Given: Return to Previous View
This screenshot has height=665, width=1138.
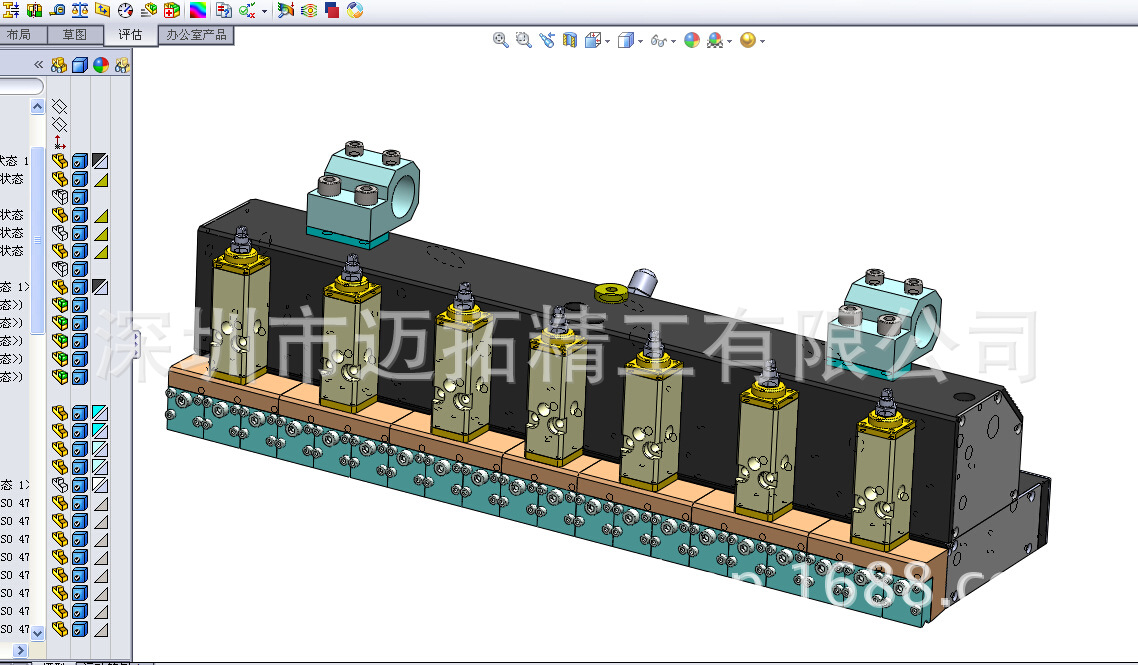Looking at the screenshot, I should click(547, 40).
